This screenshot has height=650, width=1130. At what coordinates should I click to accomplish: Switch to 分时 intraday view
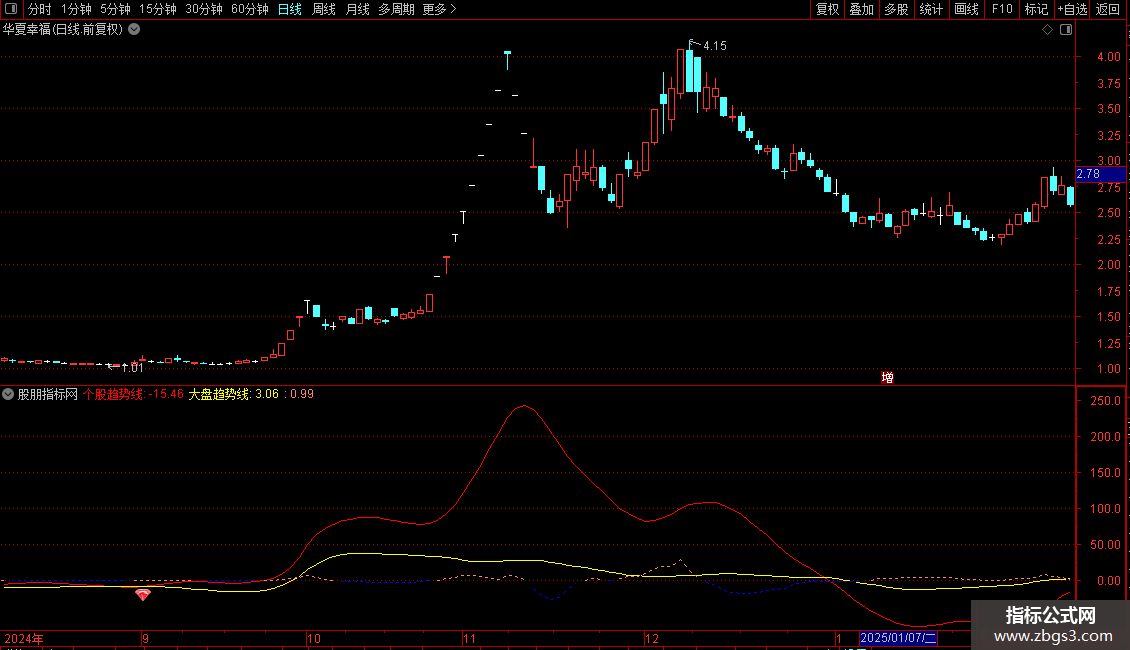click(40, 9)
